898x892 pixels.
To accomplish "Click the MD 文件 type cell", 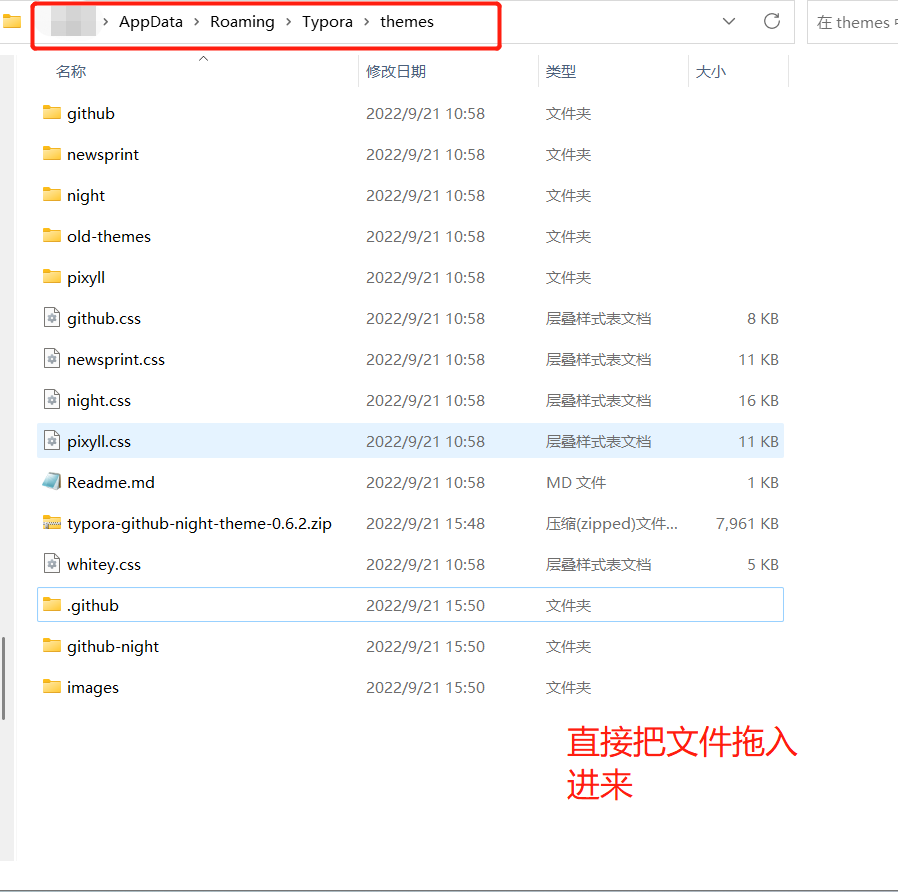I will (x=576, y=483).
